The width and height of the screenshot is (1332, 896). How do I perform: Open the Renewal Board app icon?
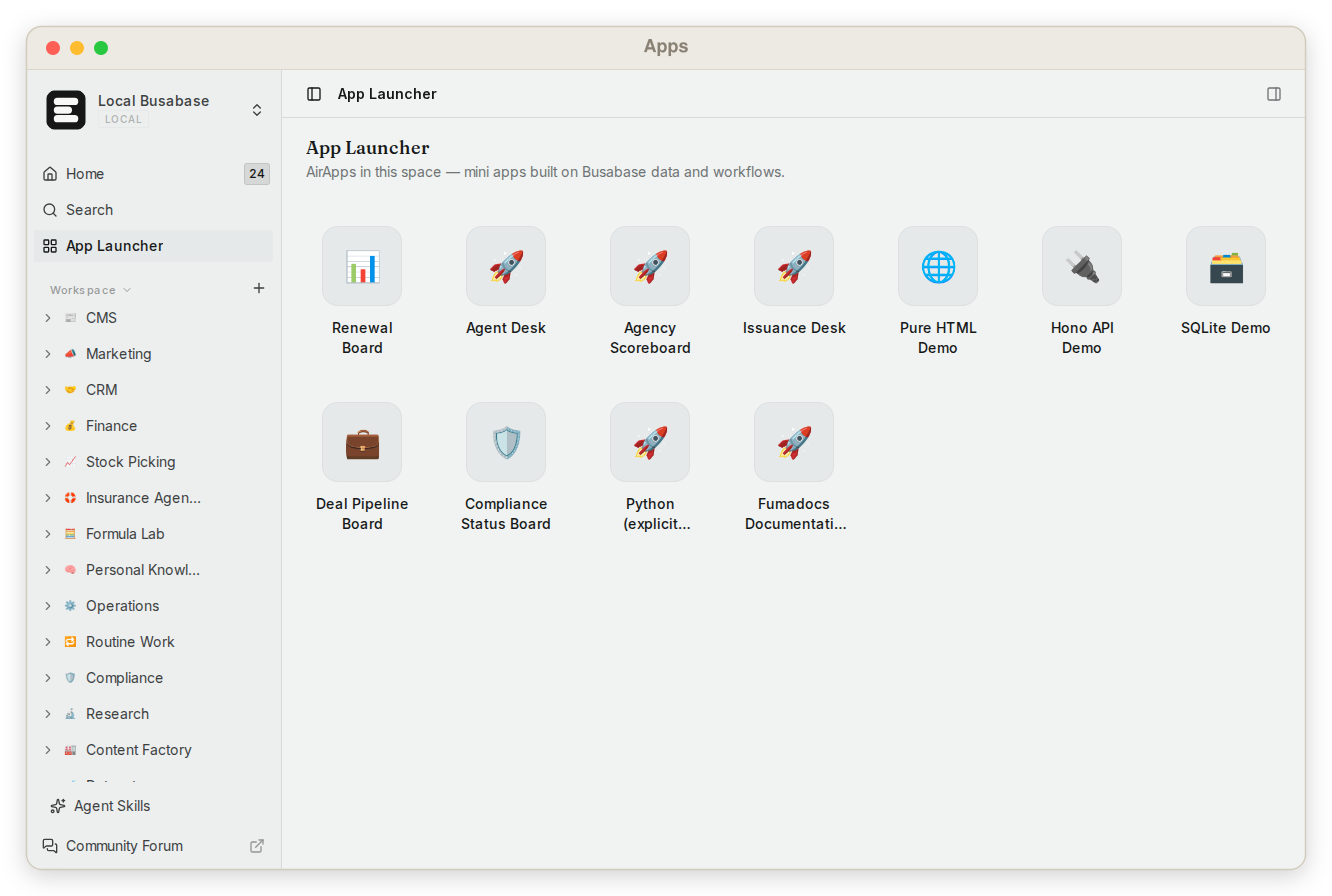pos(362,266)
